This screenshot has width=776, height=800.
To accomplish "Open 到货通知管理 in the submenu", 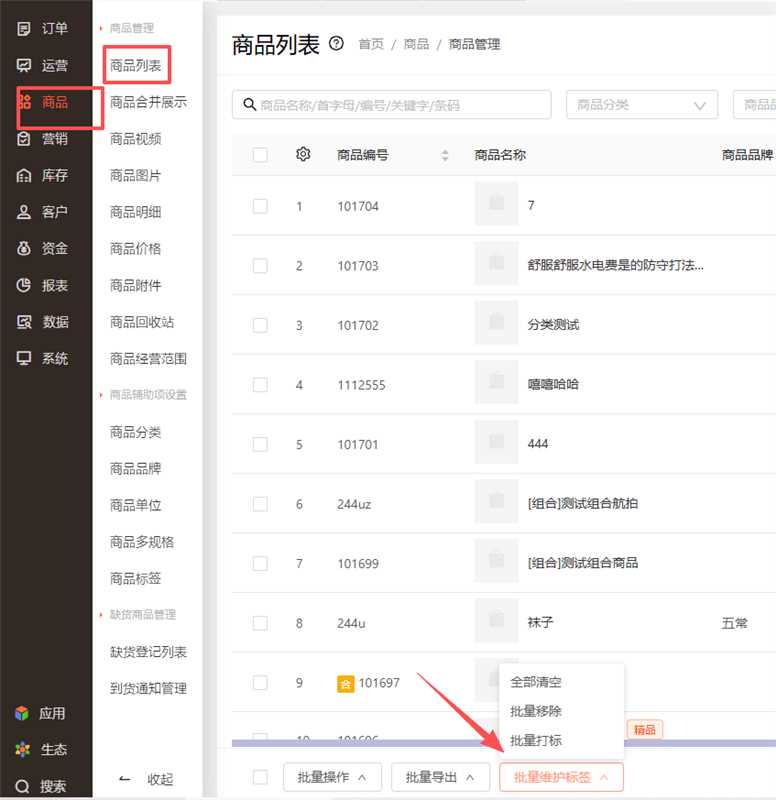I will [148, 688].
